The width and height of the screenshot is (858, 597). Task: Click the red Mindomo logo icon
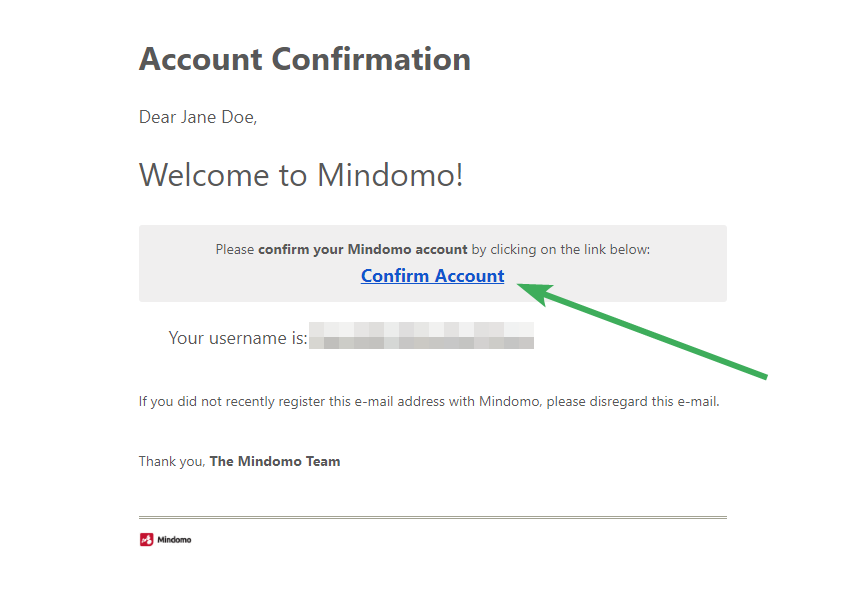click(146, 540)
